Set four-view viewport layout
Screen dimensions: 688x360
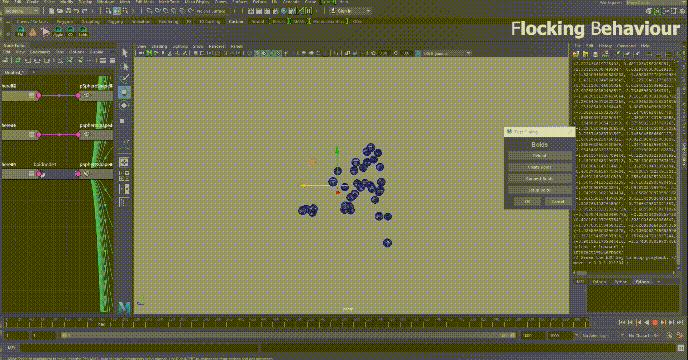tap(124, 176)
